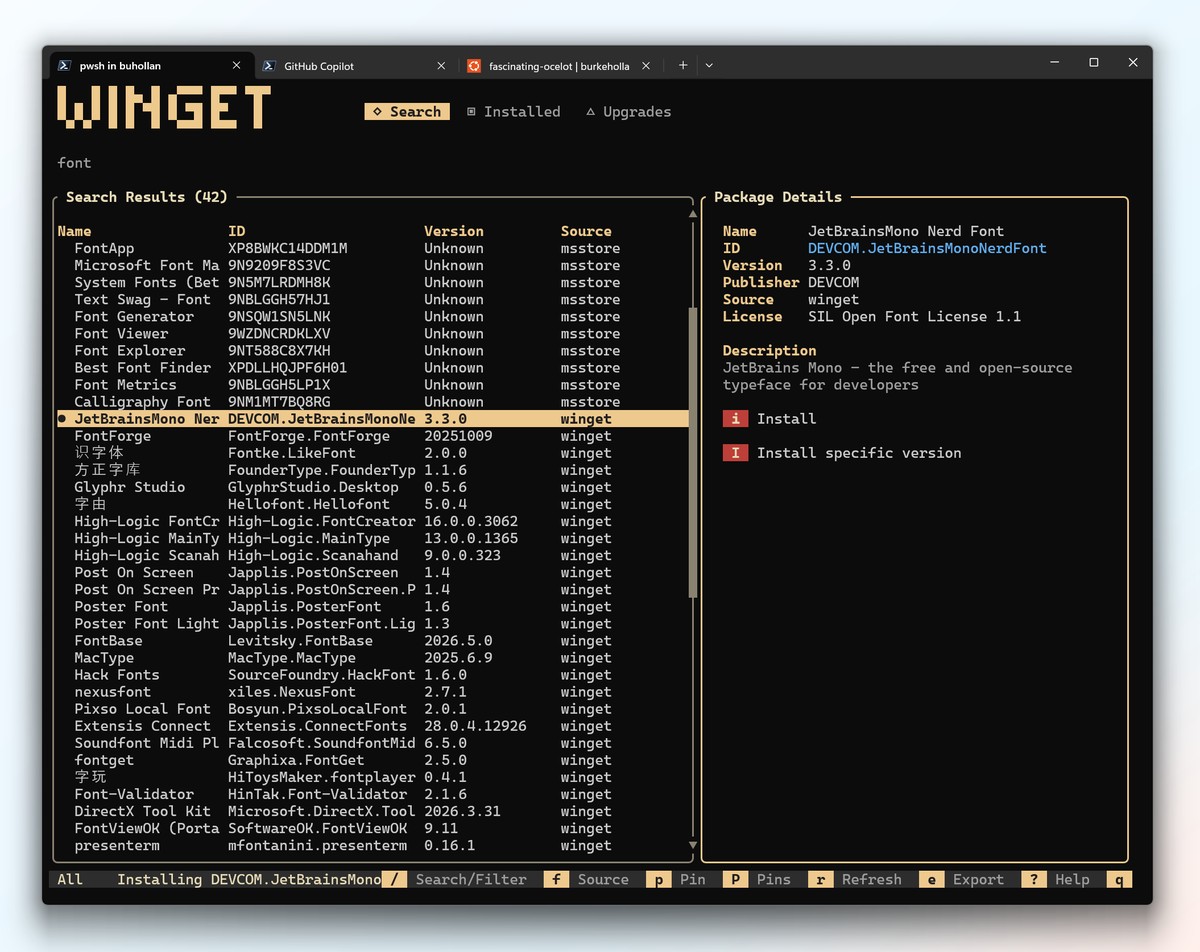Click the Name column header
Image resolution: width=1200 pixels, height=952 pixels.
tap(75, 231)
